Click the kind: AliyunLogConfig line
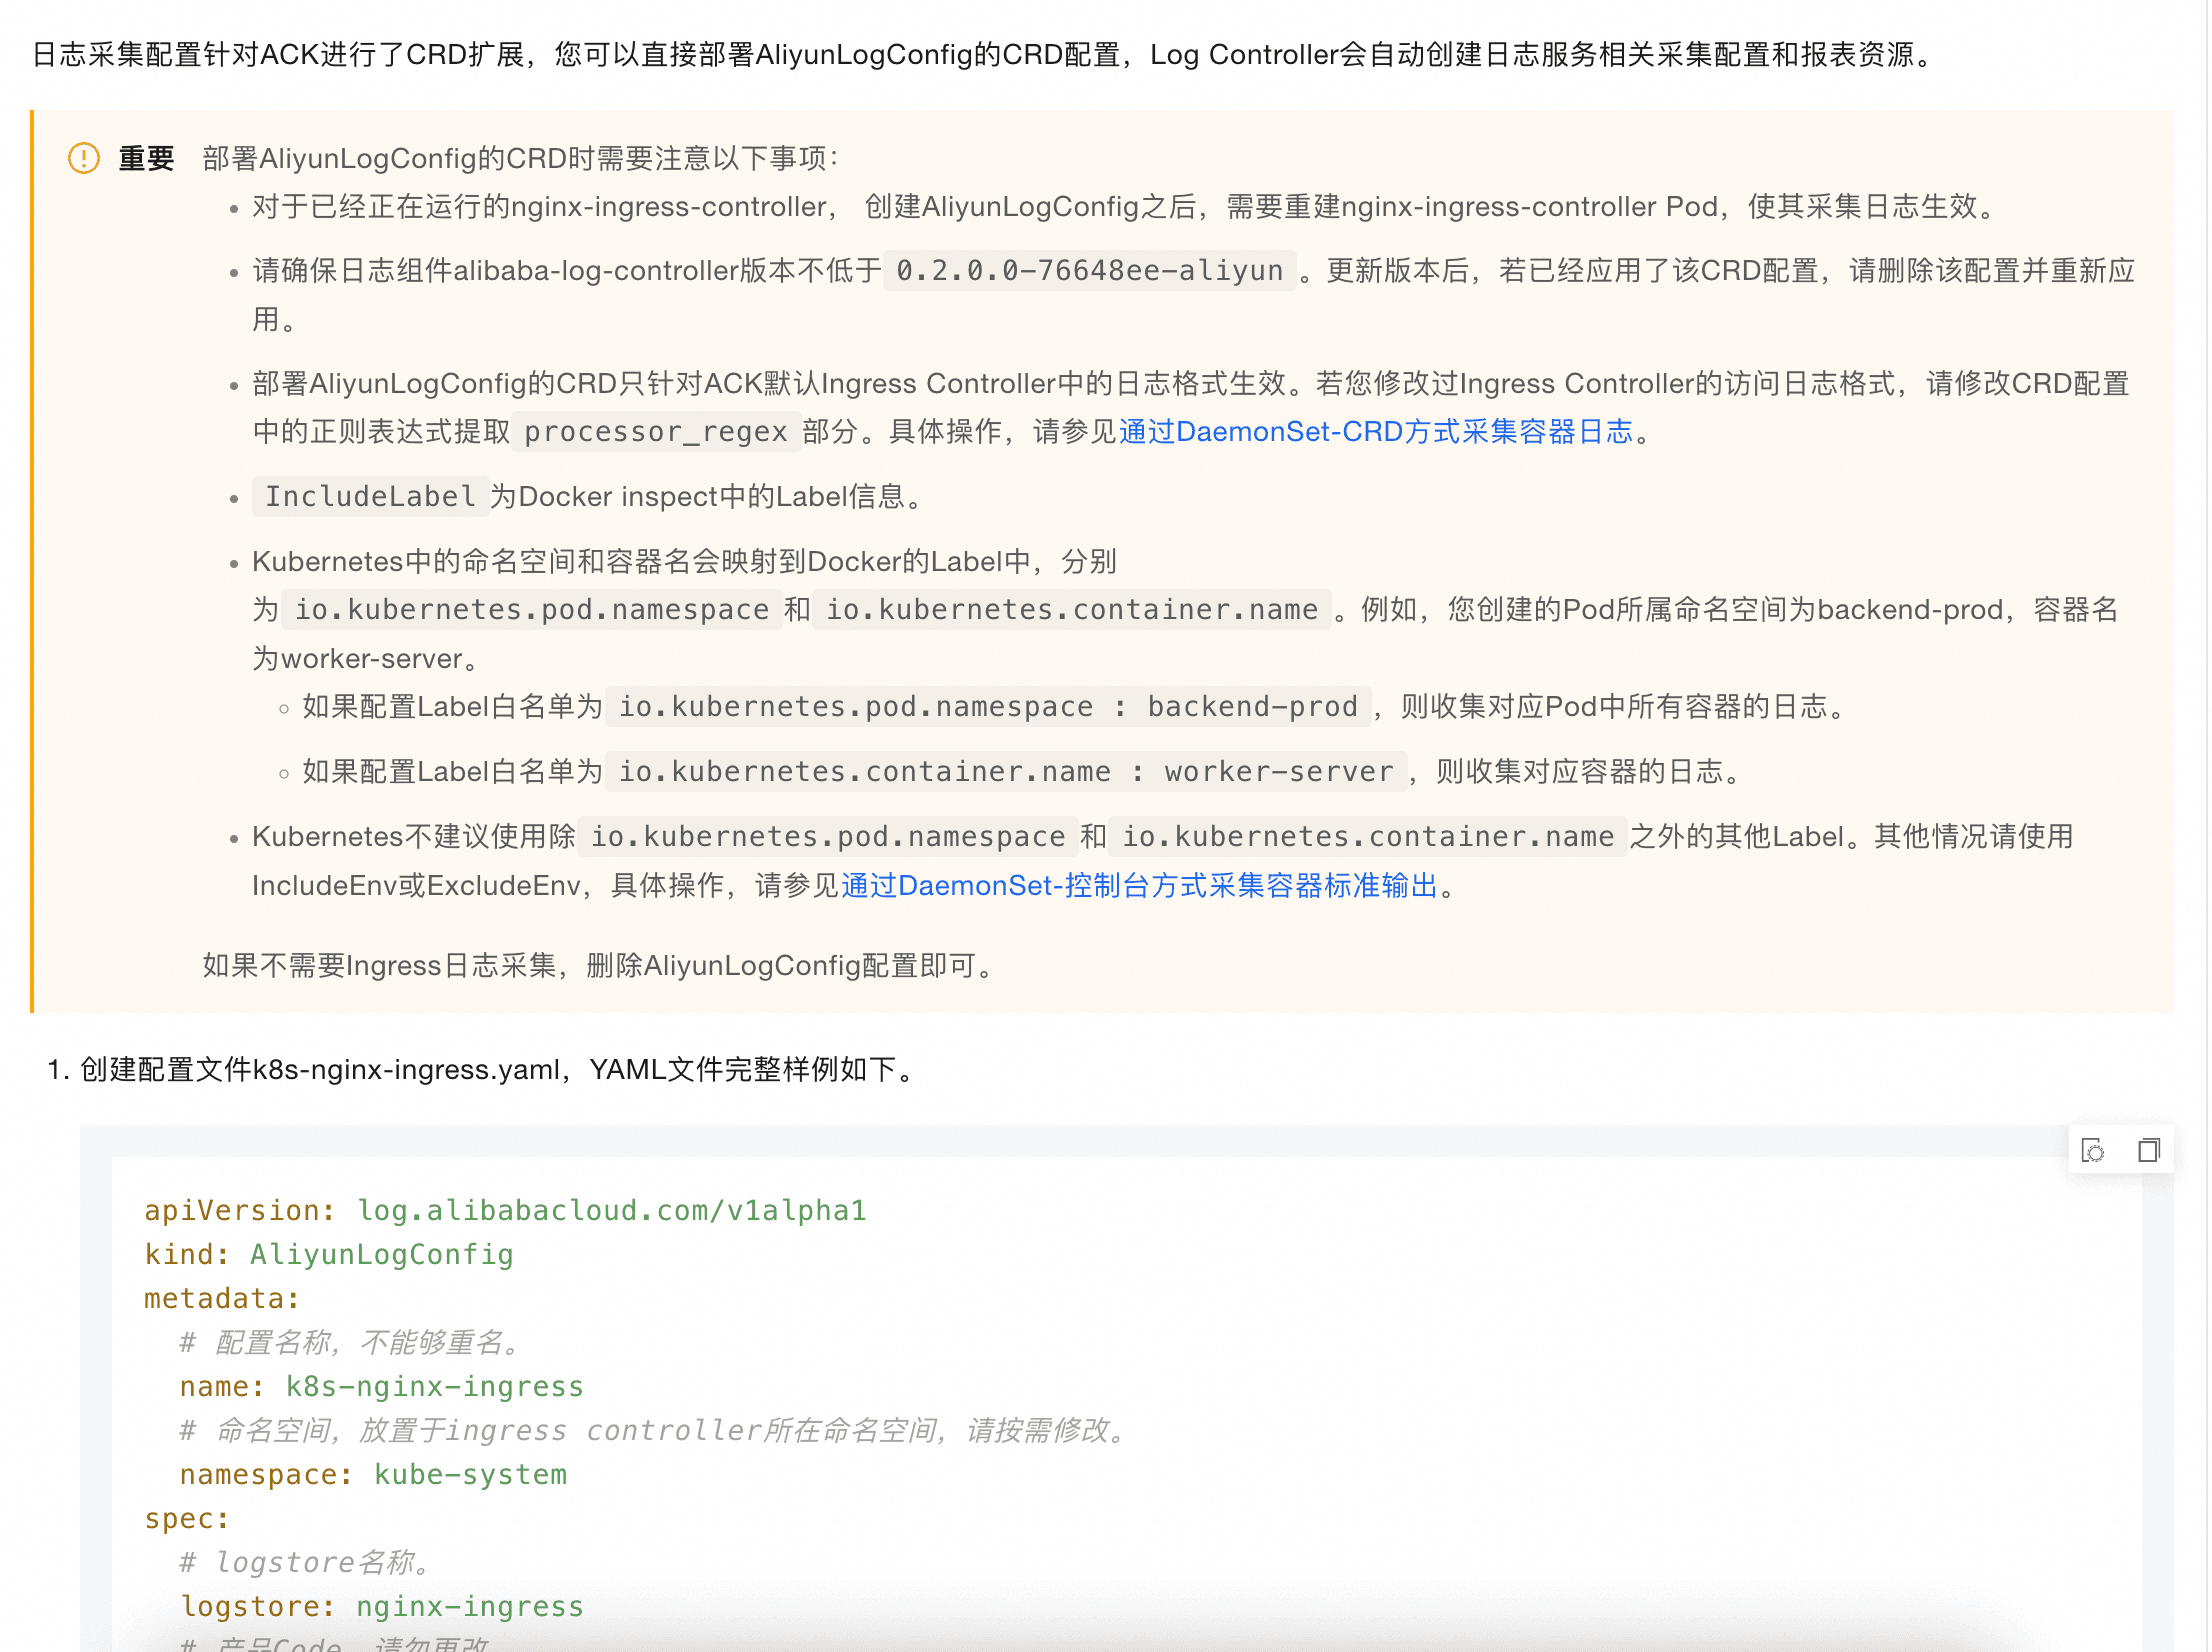 328,1255
